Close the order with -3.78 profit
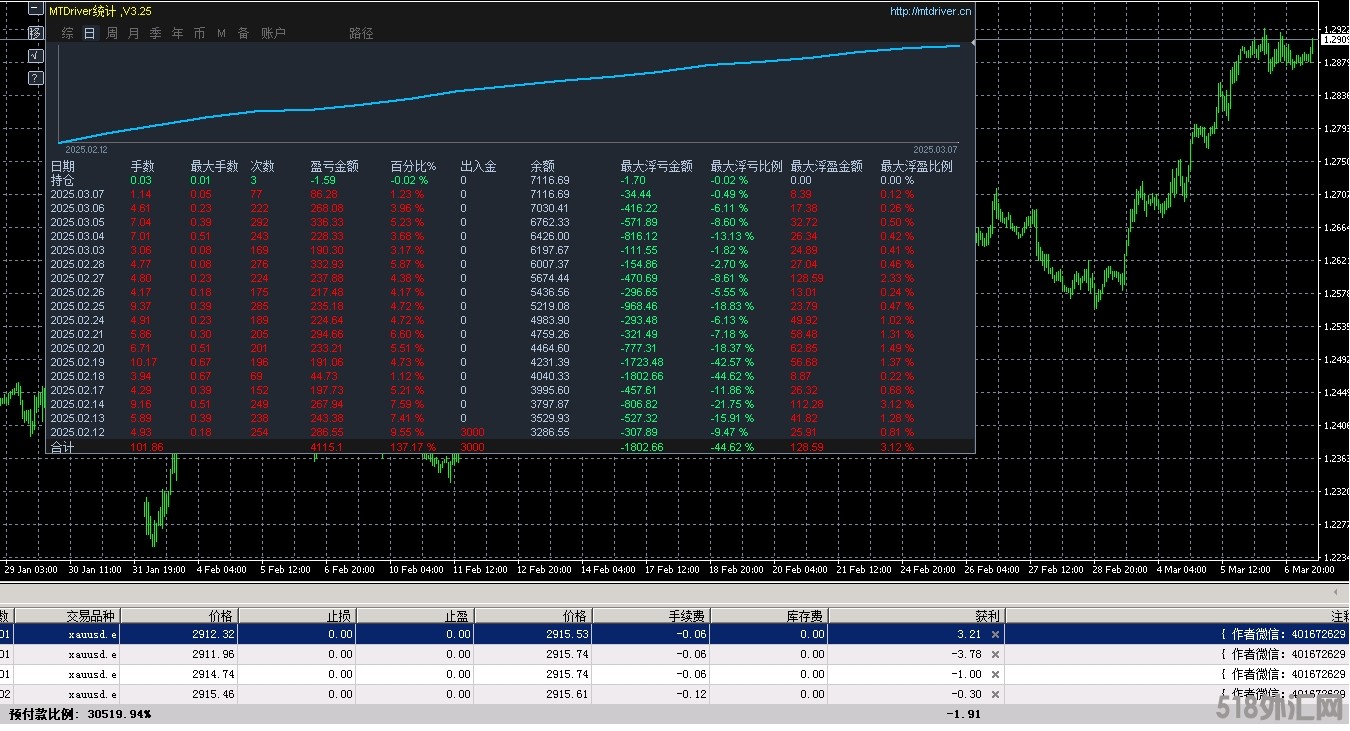Viewport: 1350px width, 731px height. pyautogui.click(x=995, y=654)
